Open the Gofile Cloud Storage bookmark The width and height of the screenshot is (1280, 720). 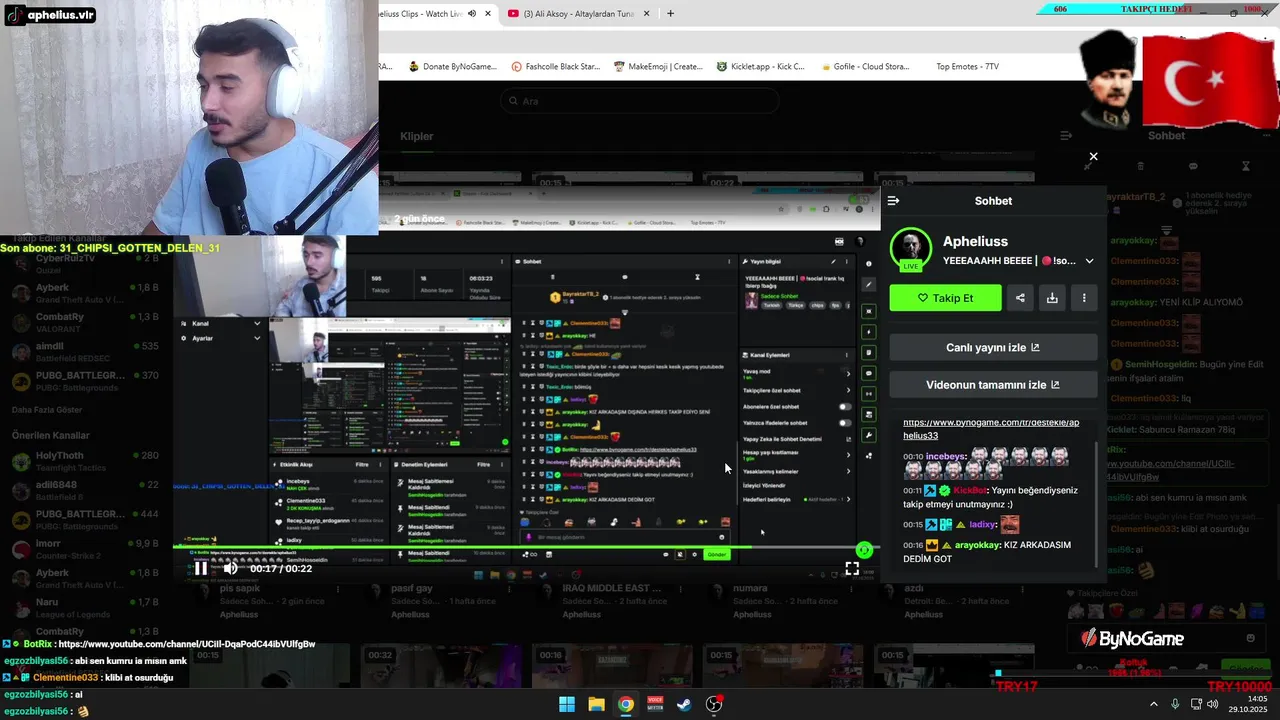tap(865, 67)
